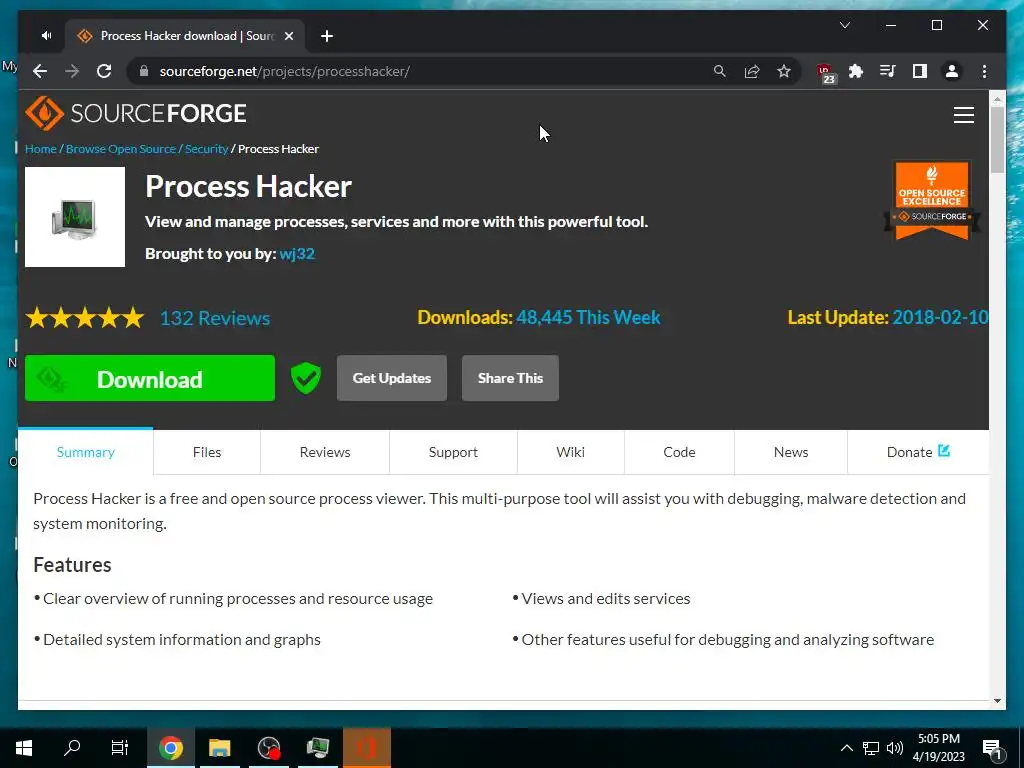Viewport: 1024px width, 768px height.
Task: Click the SourceForge logo
Action: 136,114
